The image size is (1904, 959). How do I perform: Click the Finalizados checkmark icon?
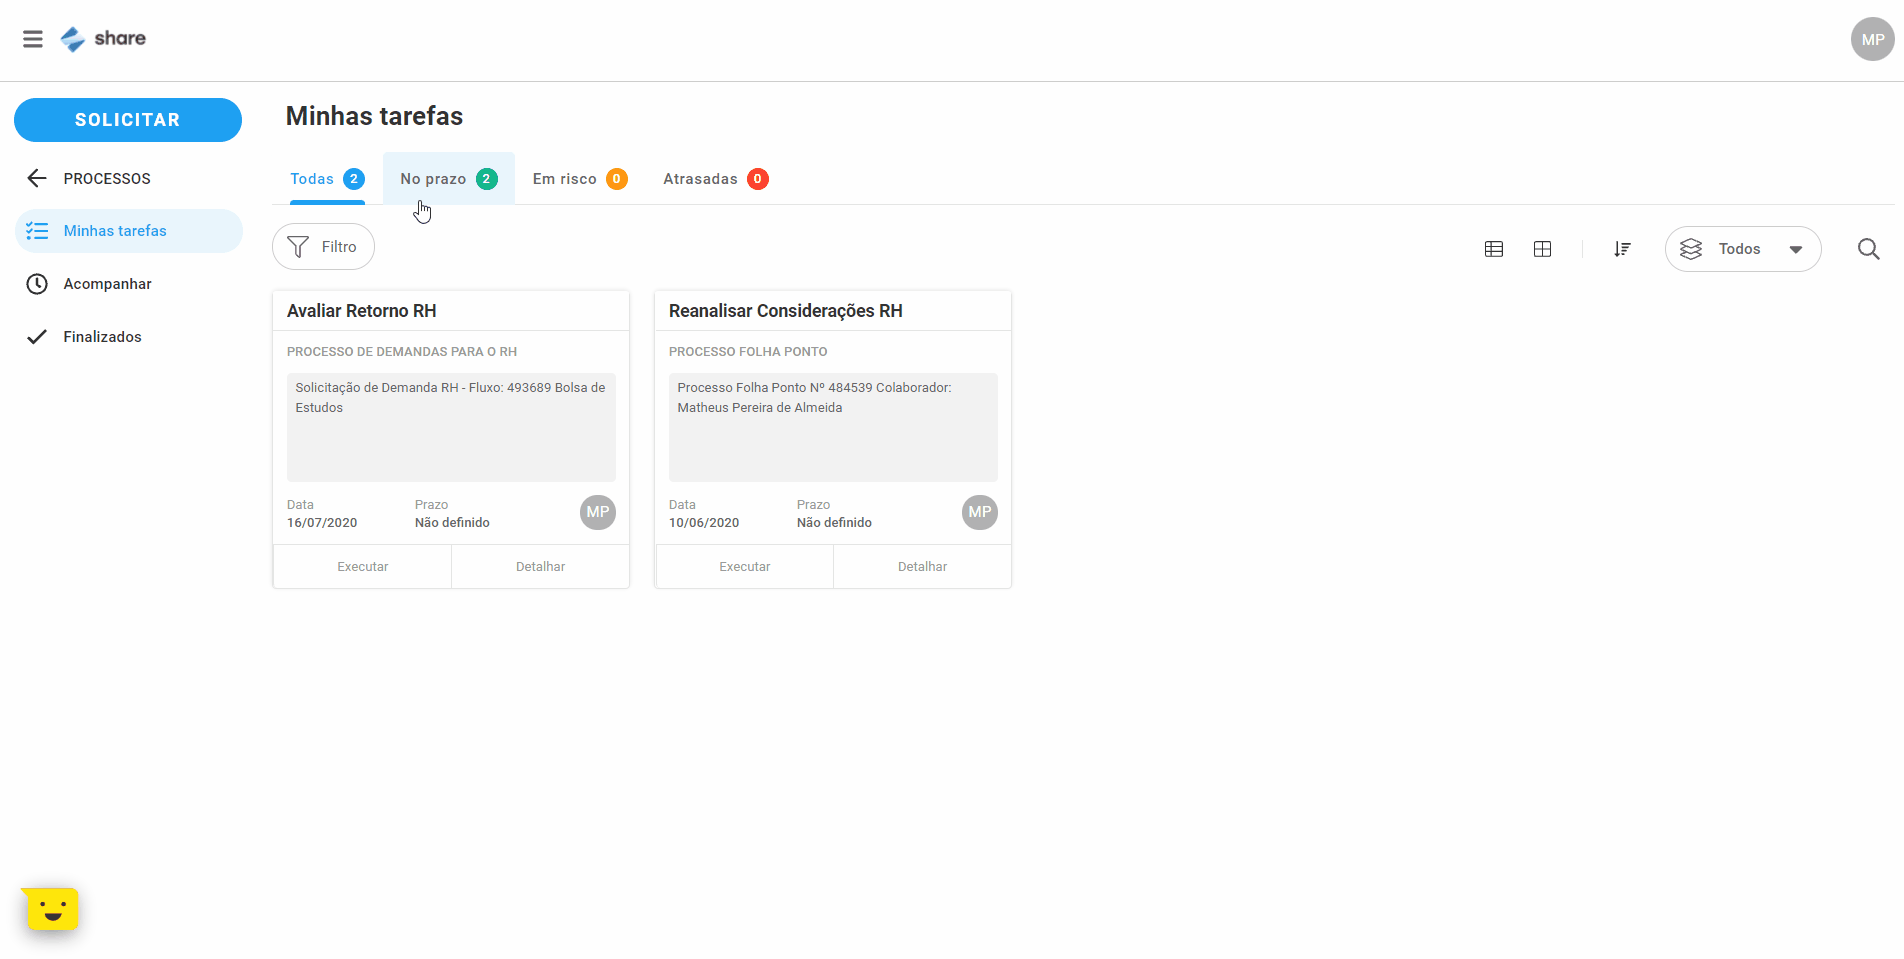coord(37,337)
